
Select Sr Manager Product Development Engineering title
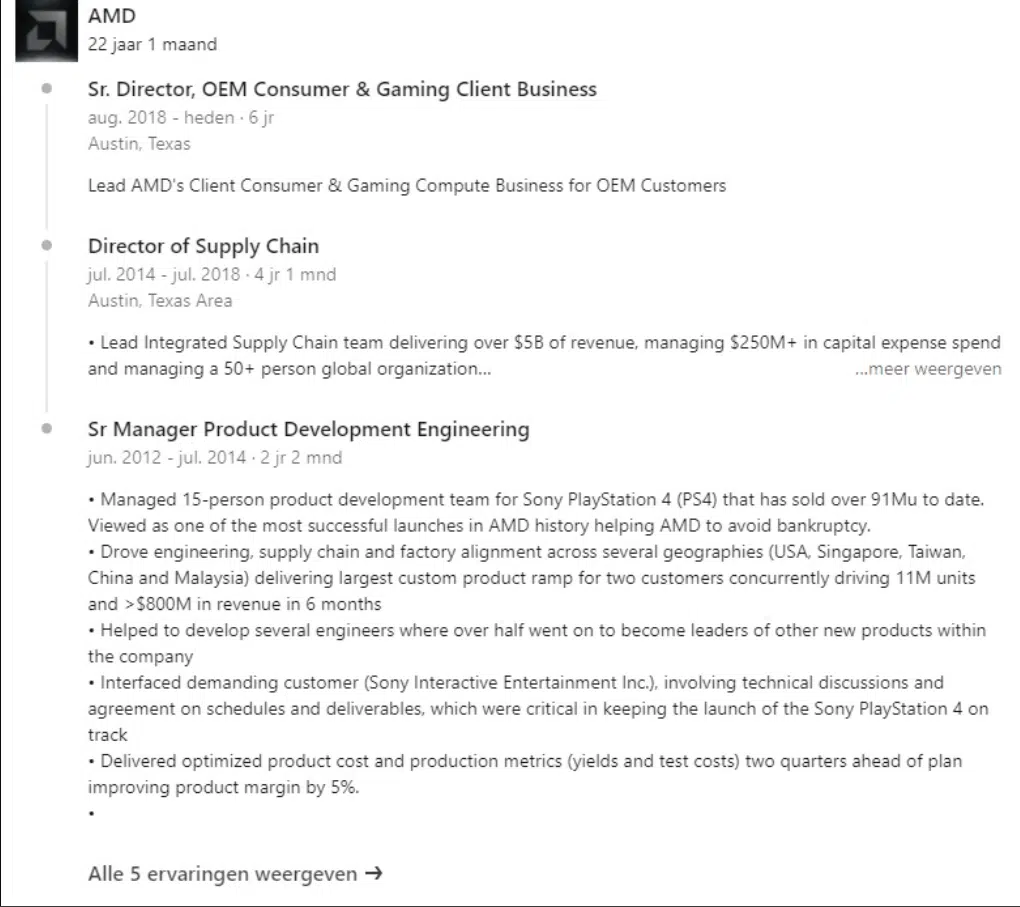tap(309, 429)
